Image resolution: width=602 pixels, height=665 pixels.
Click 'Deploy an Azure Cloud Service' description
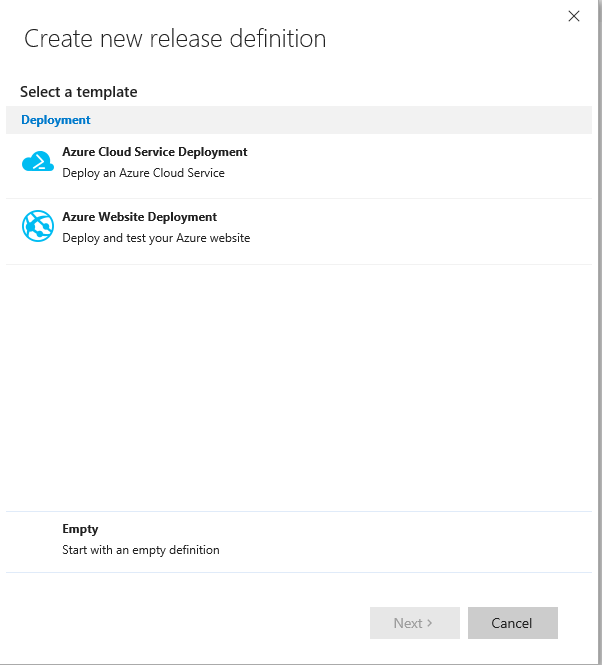pyautogui.click(x=143, y=173)
